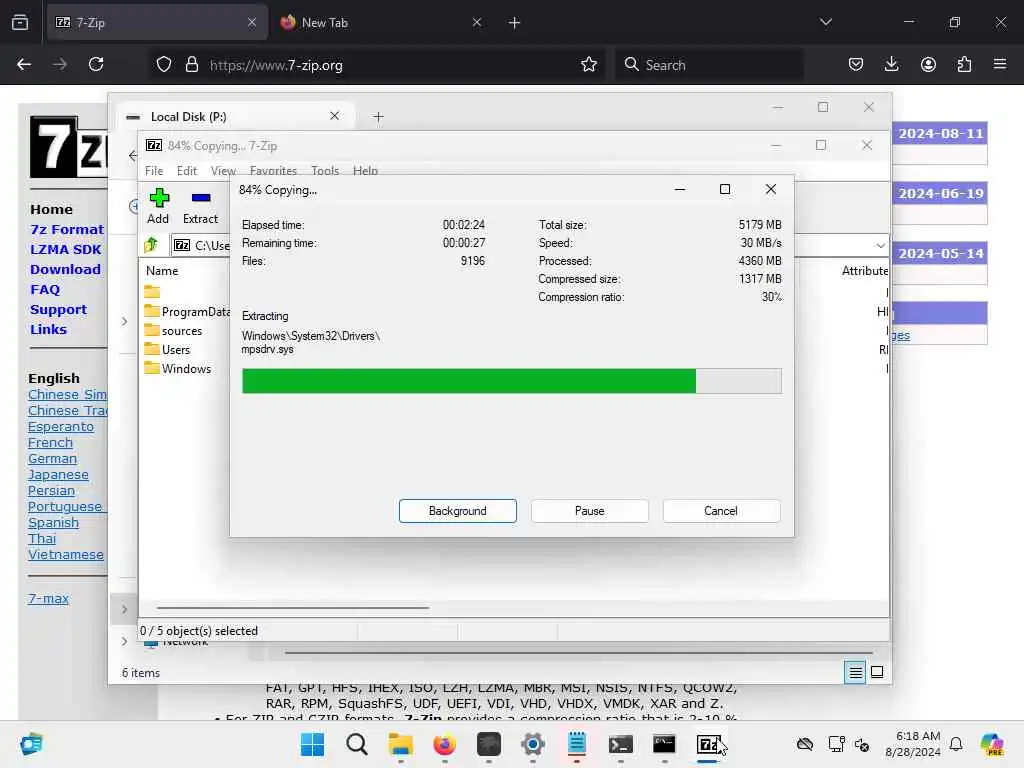Open Firefox list all tabs dropdown
Viewport: 1024px width, 768px height.
(825, 22)
